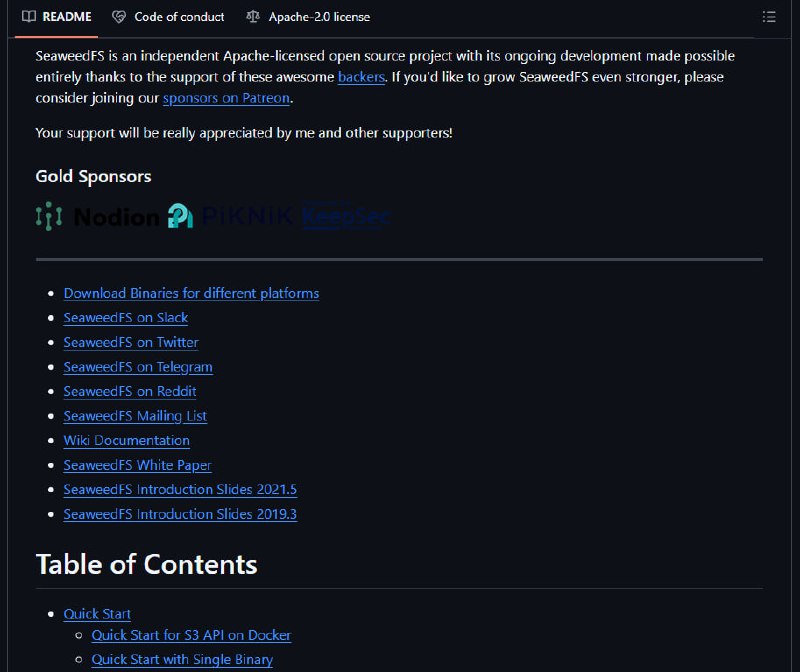This screenshot has width=800, height=672.
Task: Click the license scale icon
Action: point(253,17)
